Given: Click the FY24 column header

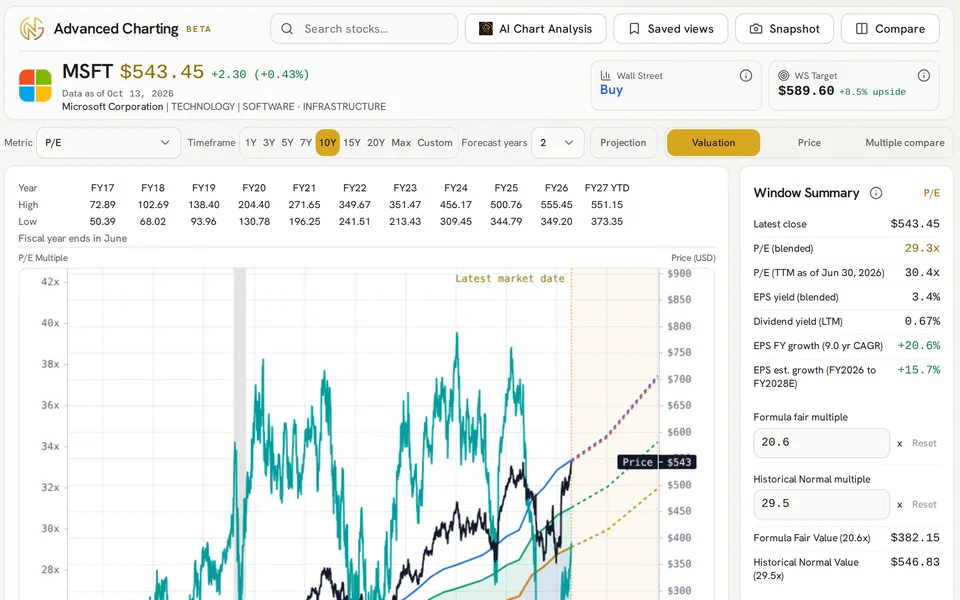Looking at the screenshot, I should (x=456, y=188).
